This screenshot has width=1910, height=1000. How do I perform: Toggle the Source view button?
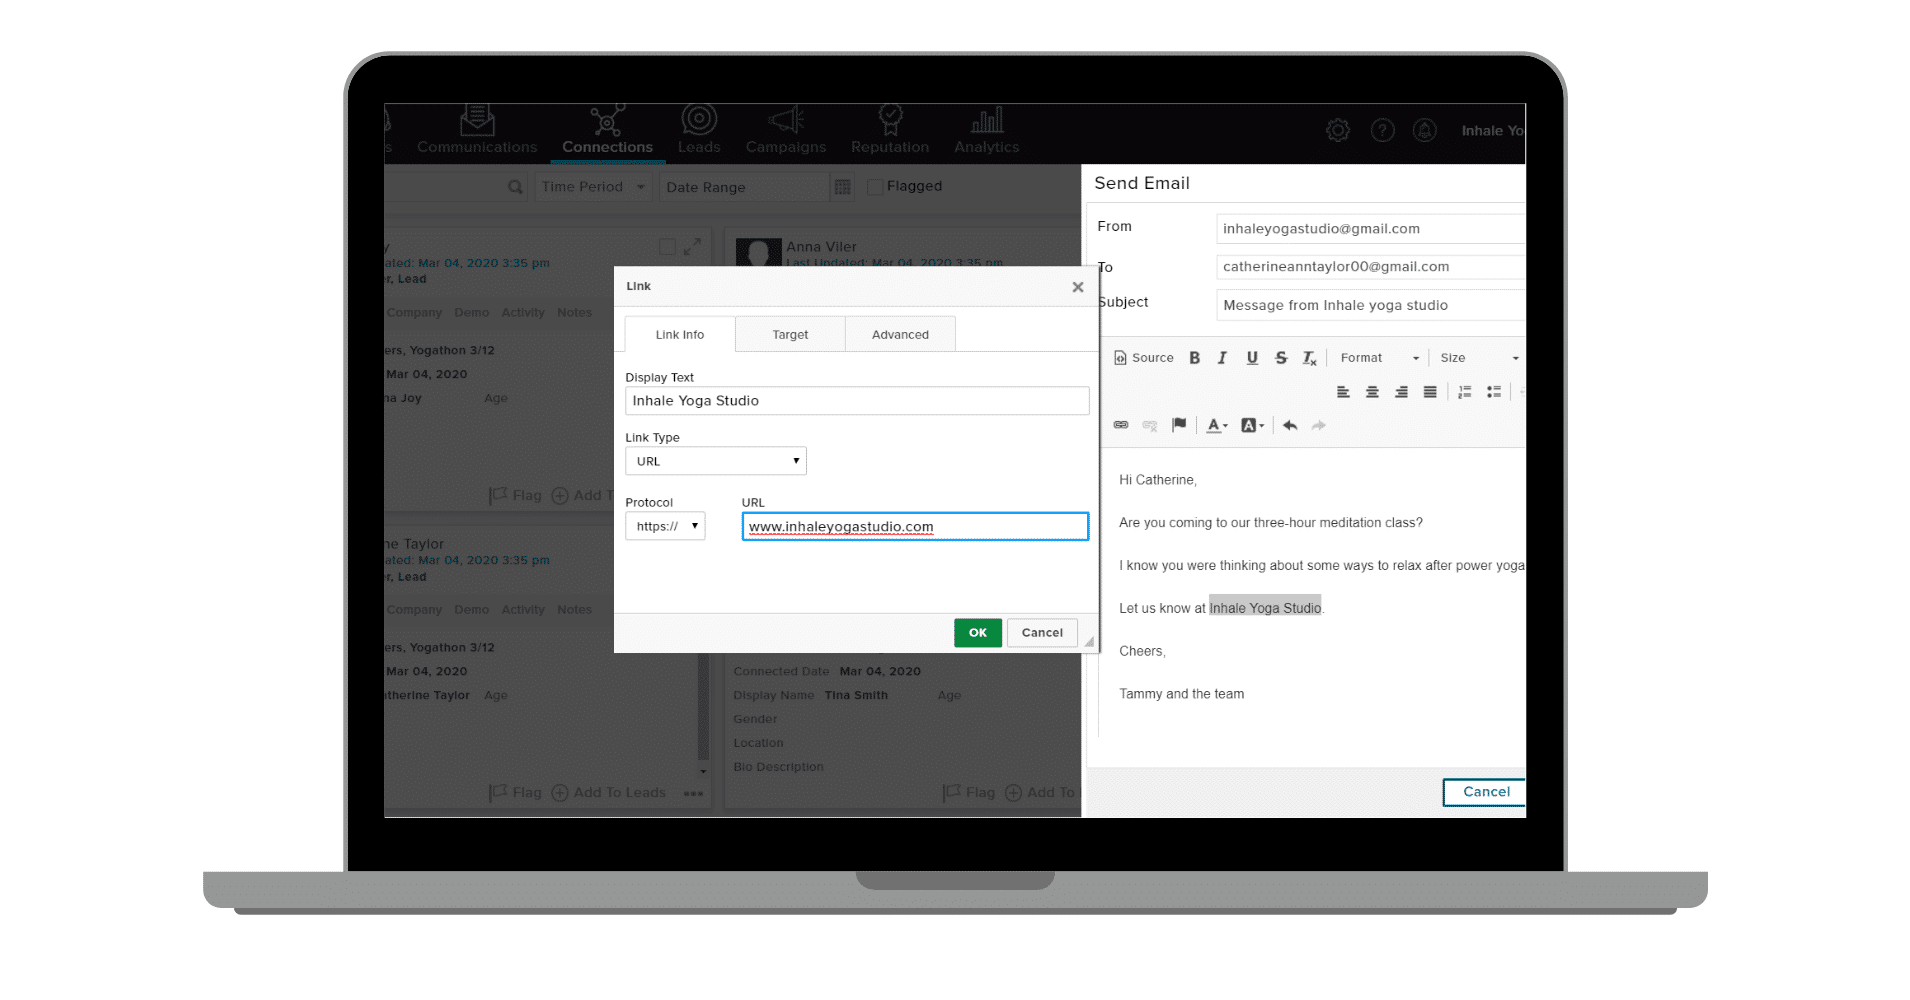tap(1144, 358)
